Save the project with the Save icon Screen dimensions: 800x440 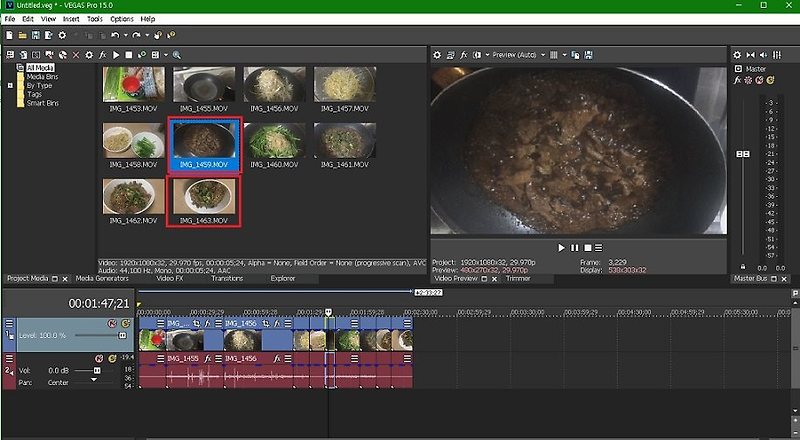(35, 35)
